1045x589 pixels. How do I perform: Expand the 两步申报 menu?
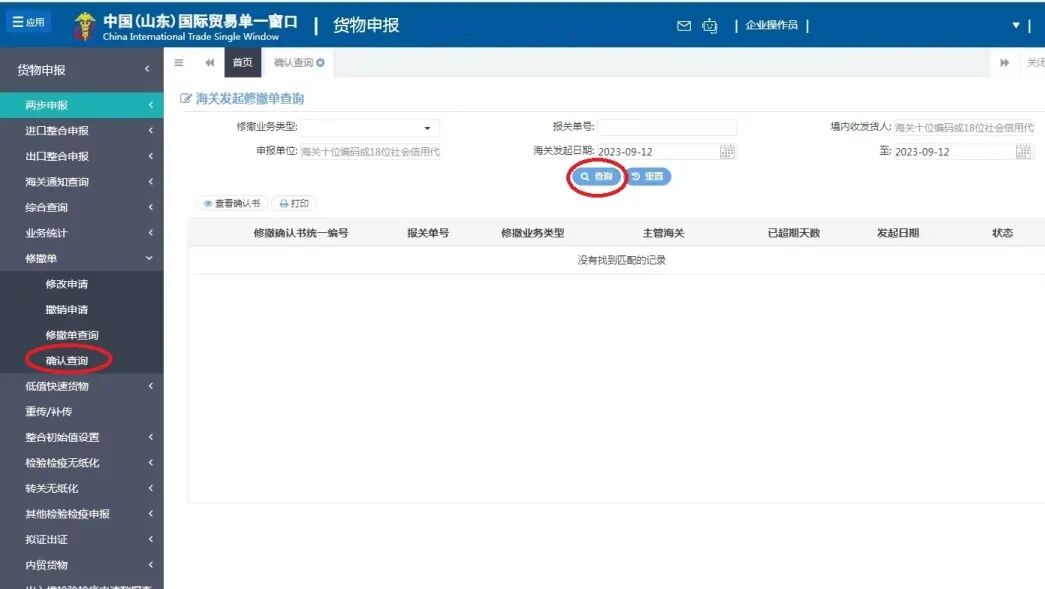pos(81,105)
